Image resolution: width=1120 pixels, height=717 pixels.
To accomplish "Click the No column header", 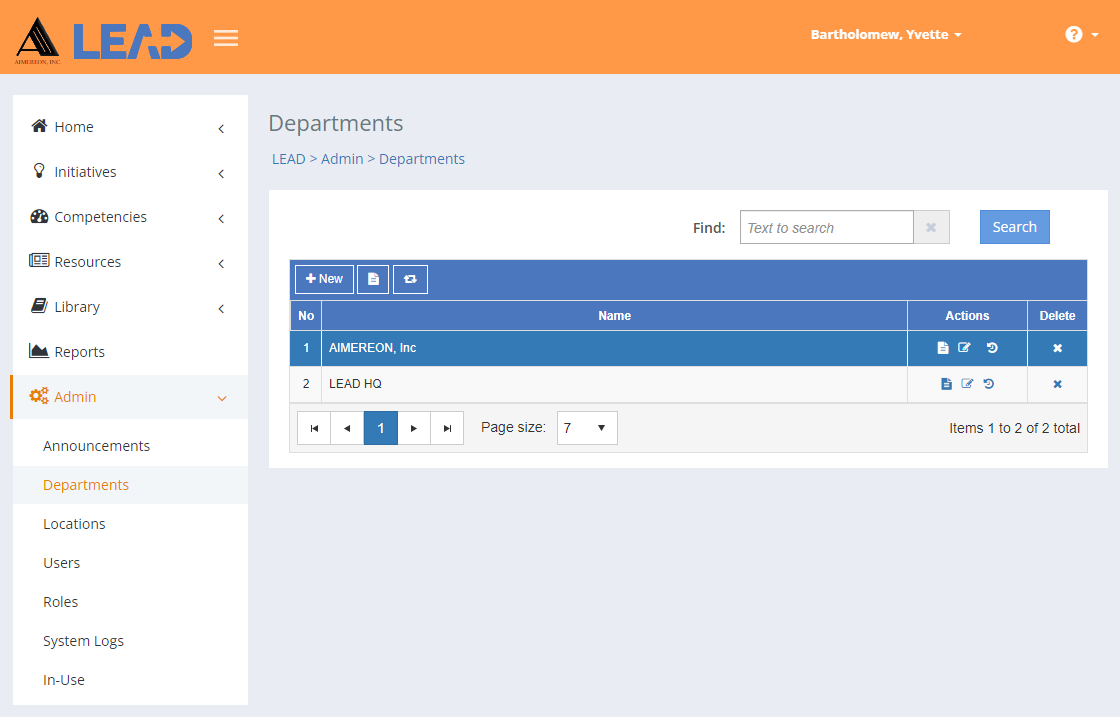I will (306, 316).
